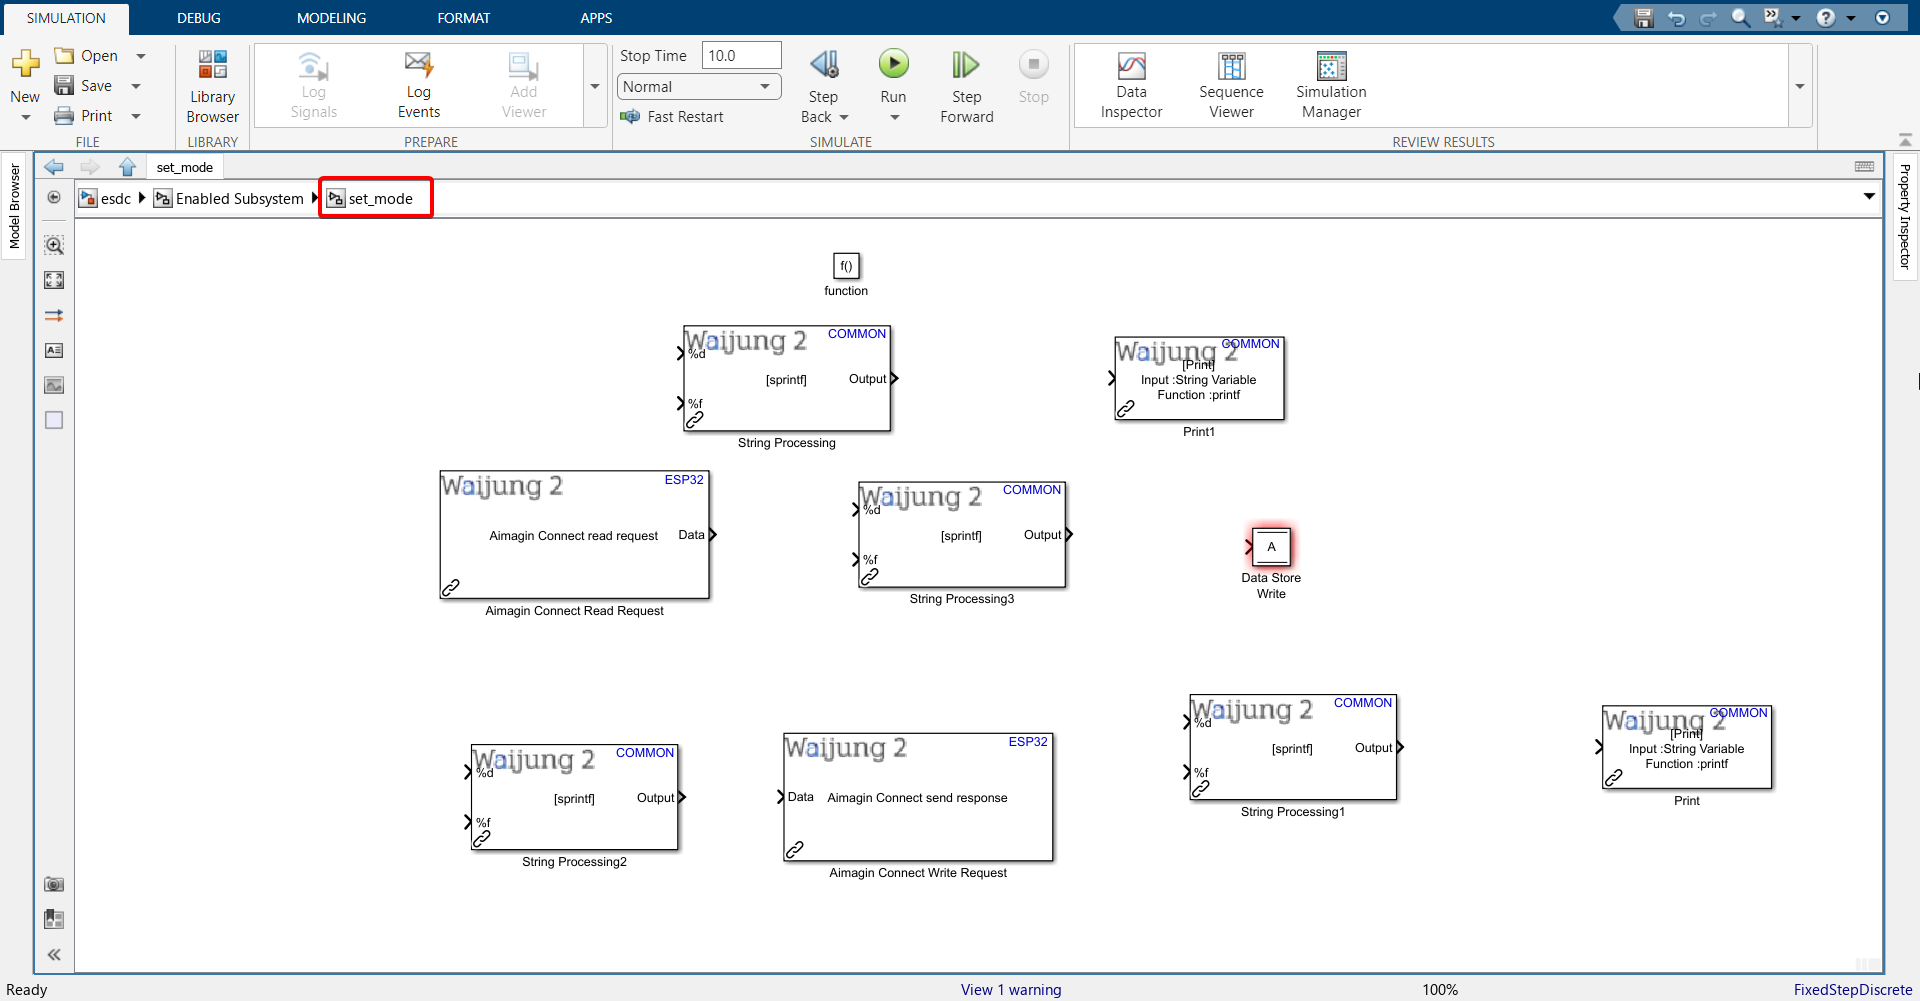
Task: Go up to parent with up arrow
Action: tap(127, 167)
